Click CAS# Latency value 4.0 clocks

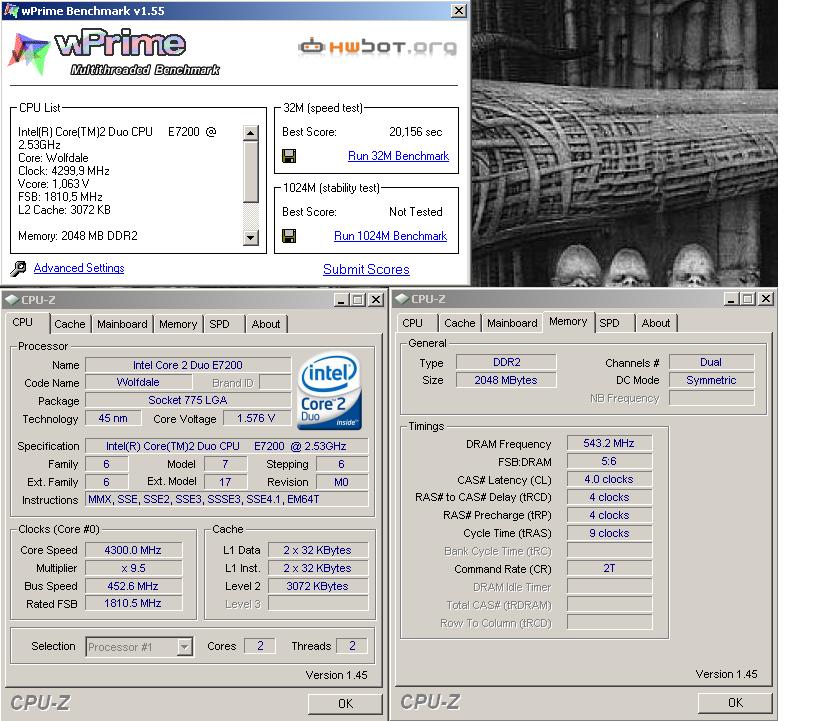(609, 479)
